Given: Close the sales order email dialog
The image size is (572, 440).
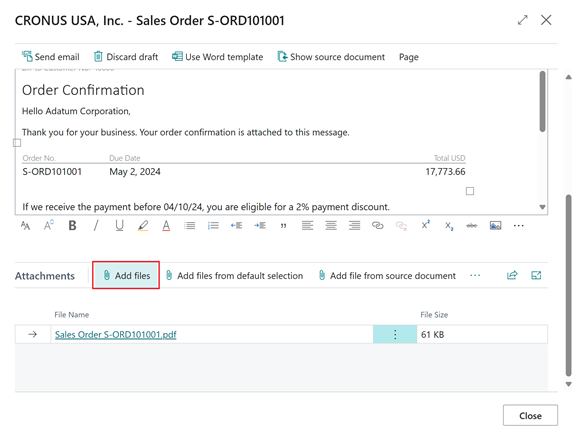Looking at the screenshot, I should (546, 20).
